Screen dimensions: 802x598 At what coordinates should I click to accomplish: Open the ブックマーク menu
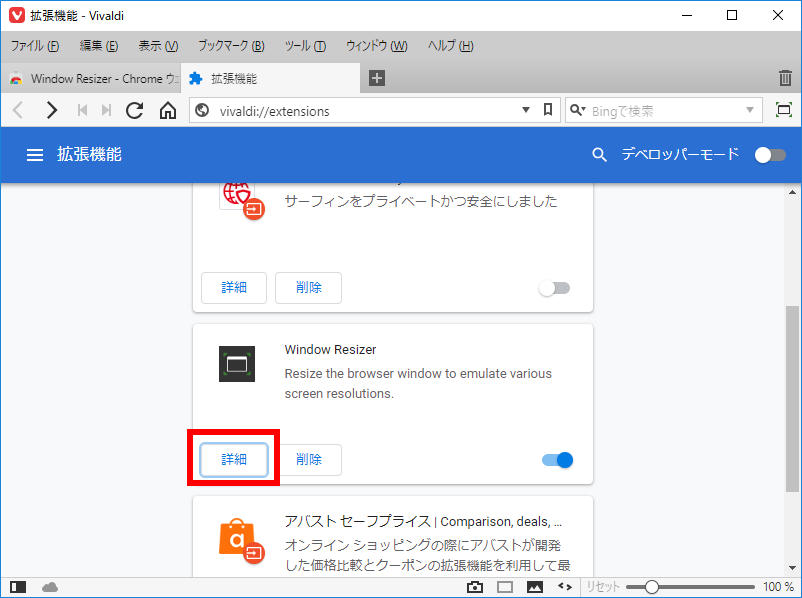click(x=231, y=46)
